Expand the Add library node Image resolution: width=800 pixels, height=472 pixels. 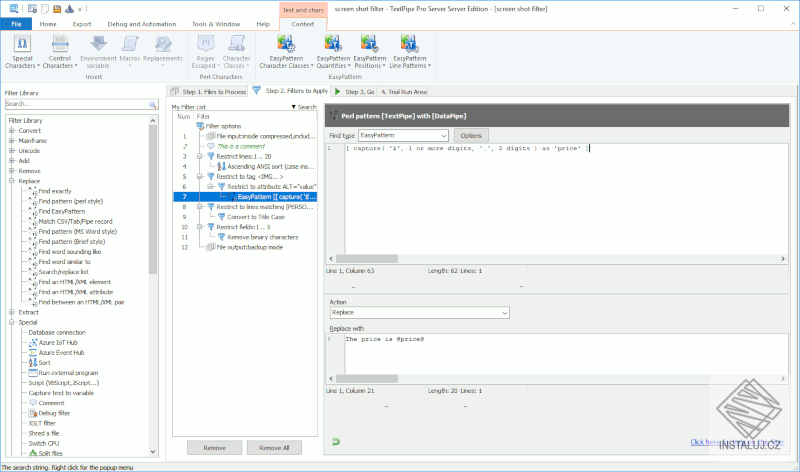pos(12,161)
